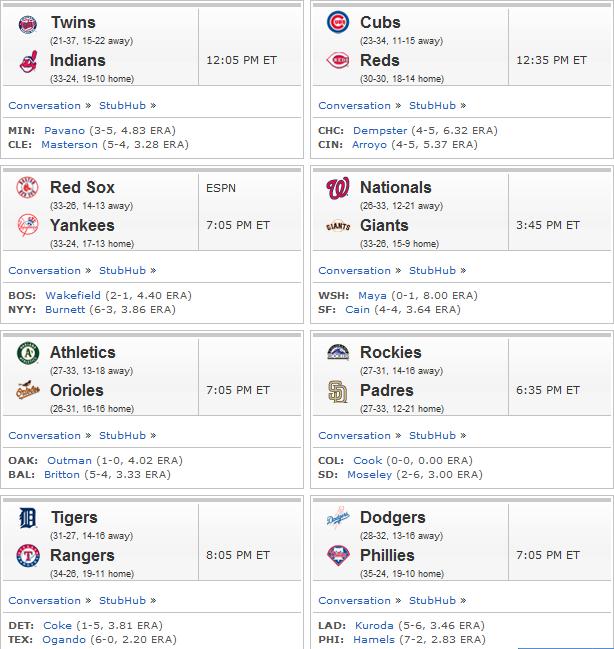Select pitcher Hamels' name link
Viewport: 614px width, 649px height.
tap(374, 639)
